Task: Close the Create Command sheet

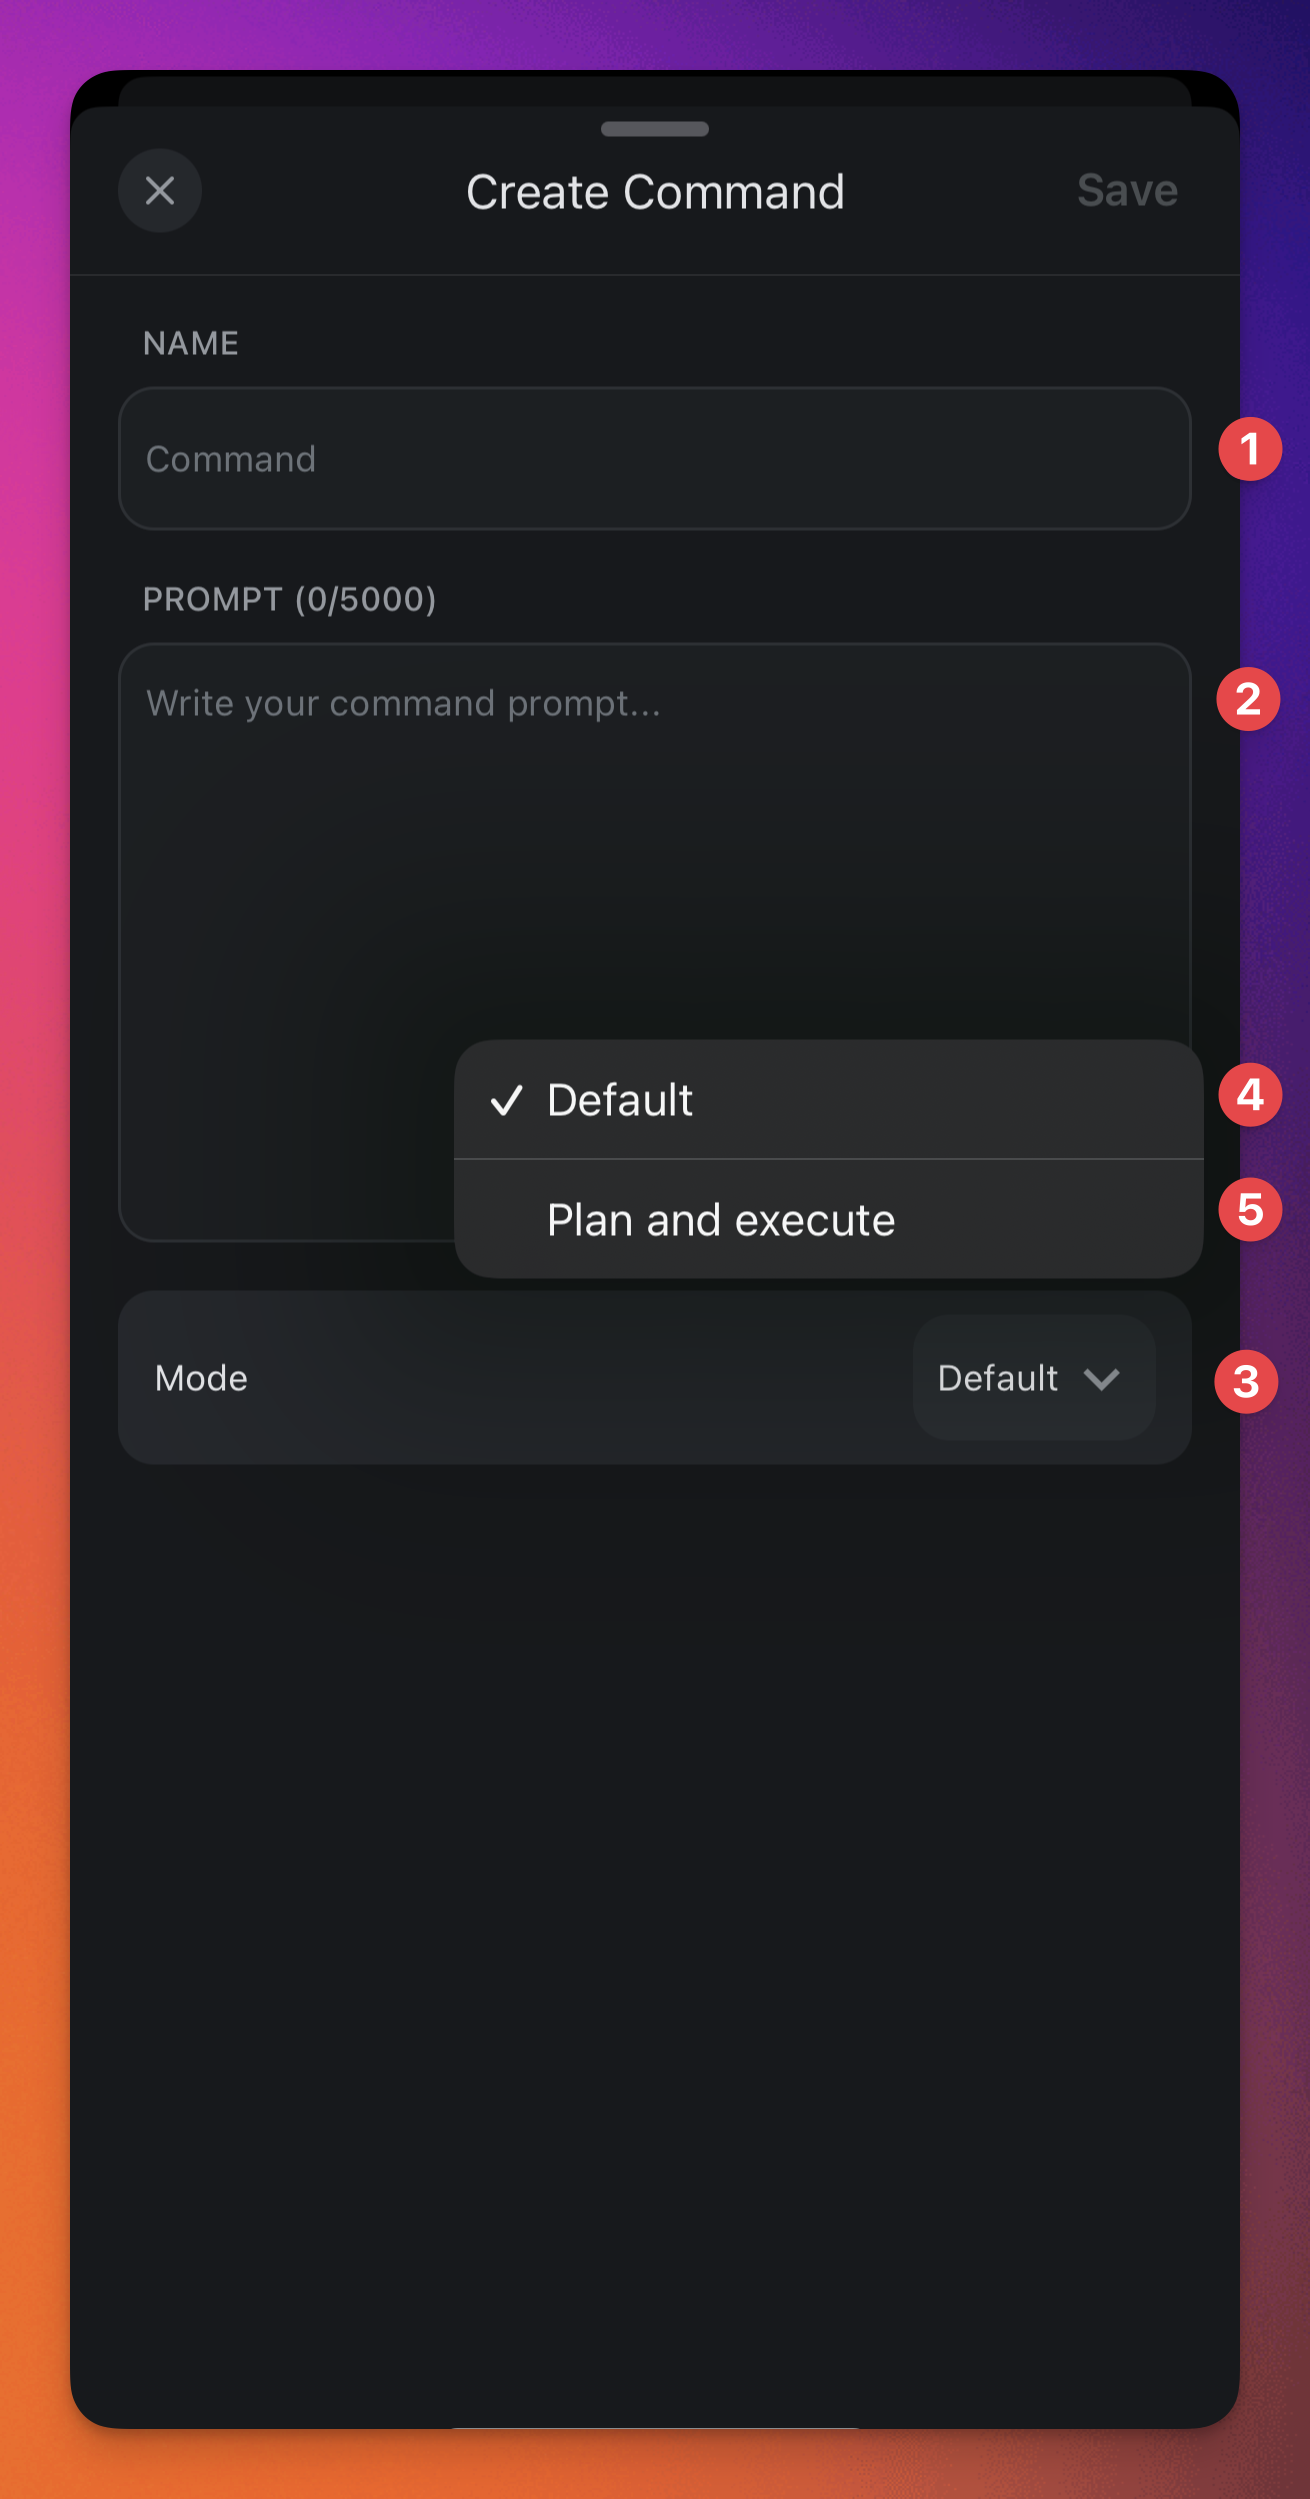Action: (160, 190)
